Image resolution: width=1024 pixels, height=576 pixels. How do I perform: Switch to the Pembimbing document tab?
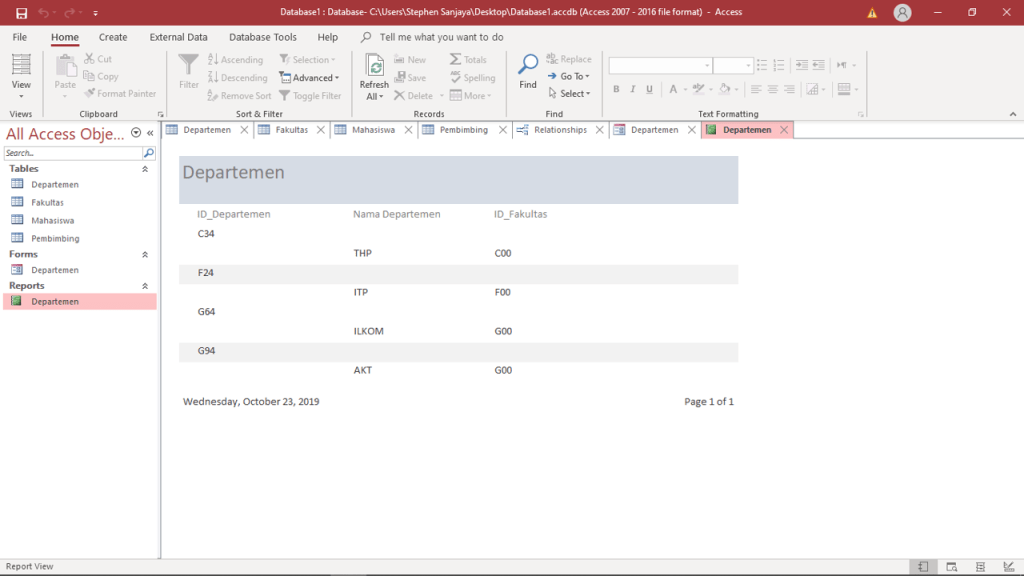tap(463, 130)
